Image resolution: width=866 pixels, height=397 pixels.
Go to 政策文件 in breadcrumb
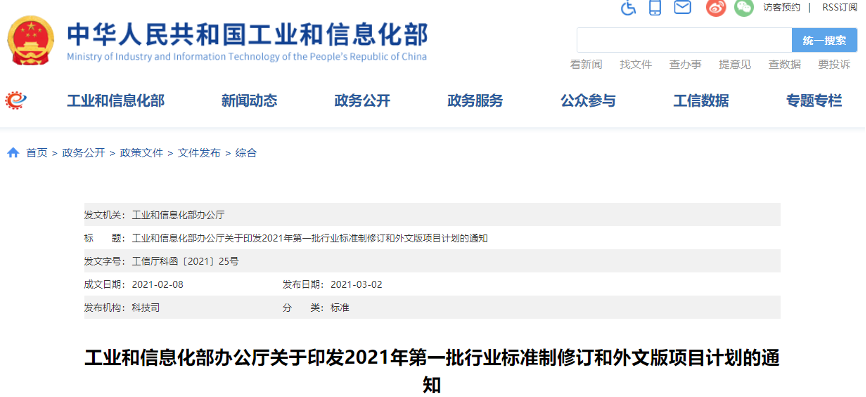[142, 153]
